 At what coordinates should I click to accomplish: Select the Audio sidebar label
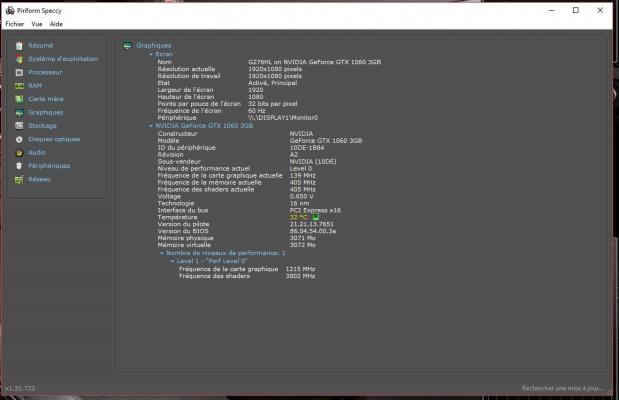(x=37, y=152)
